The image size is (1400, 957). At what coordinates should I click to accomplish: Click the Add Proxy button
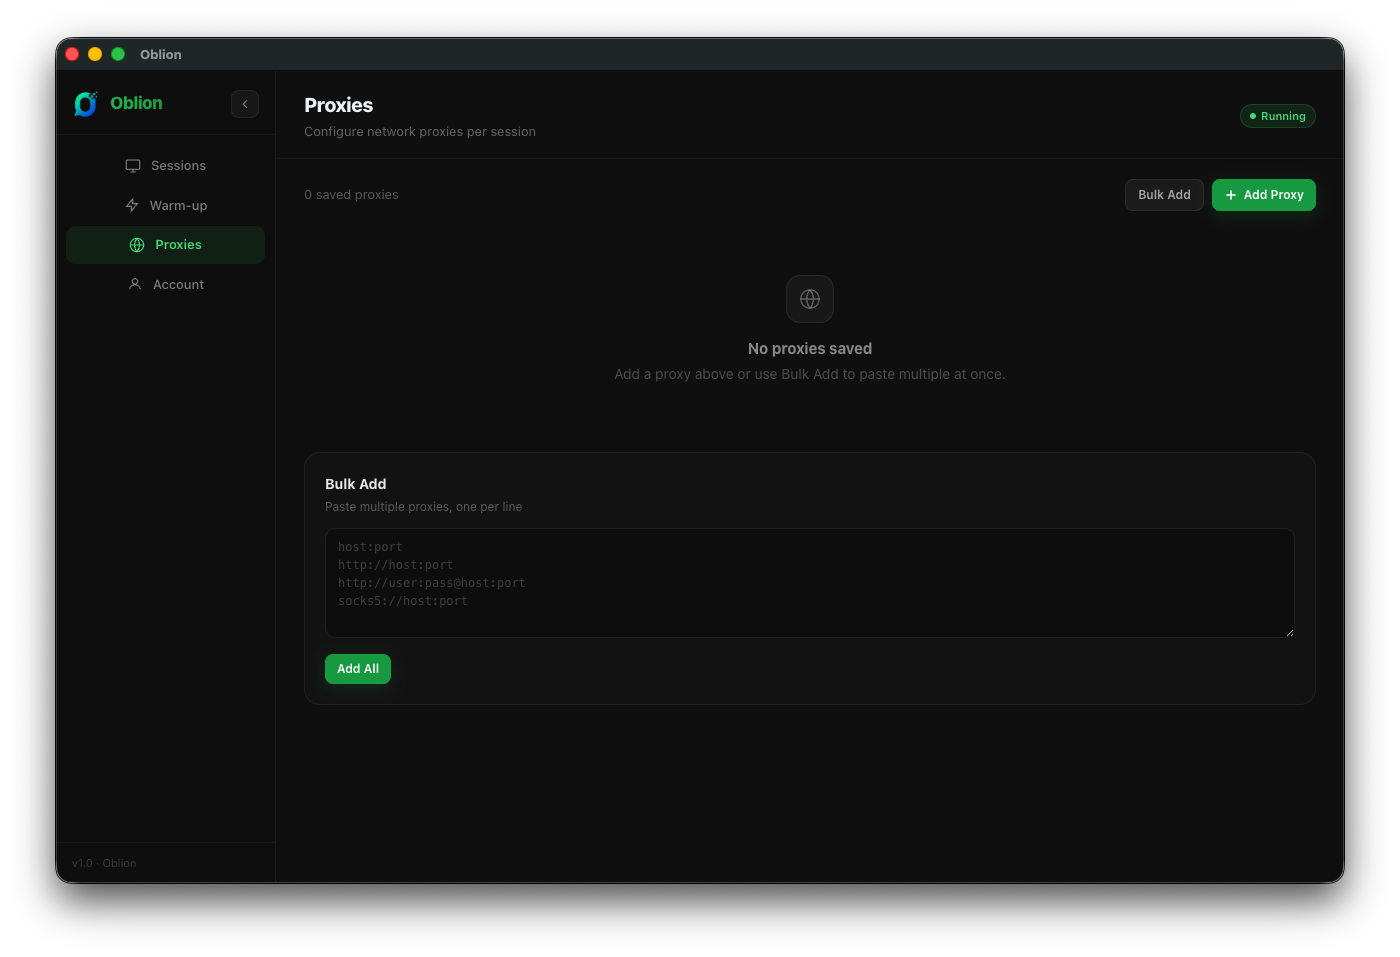pyautogui.click(x=1264, y=195)
